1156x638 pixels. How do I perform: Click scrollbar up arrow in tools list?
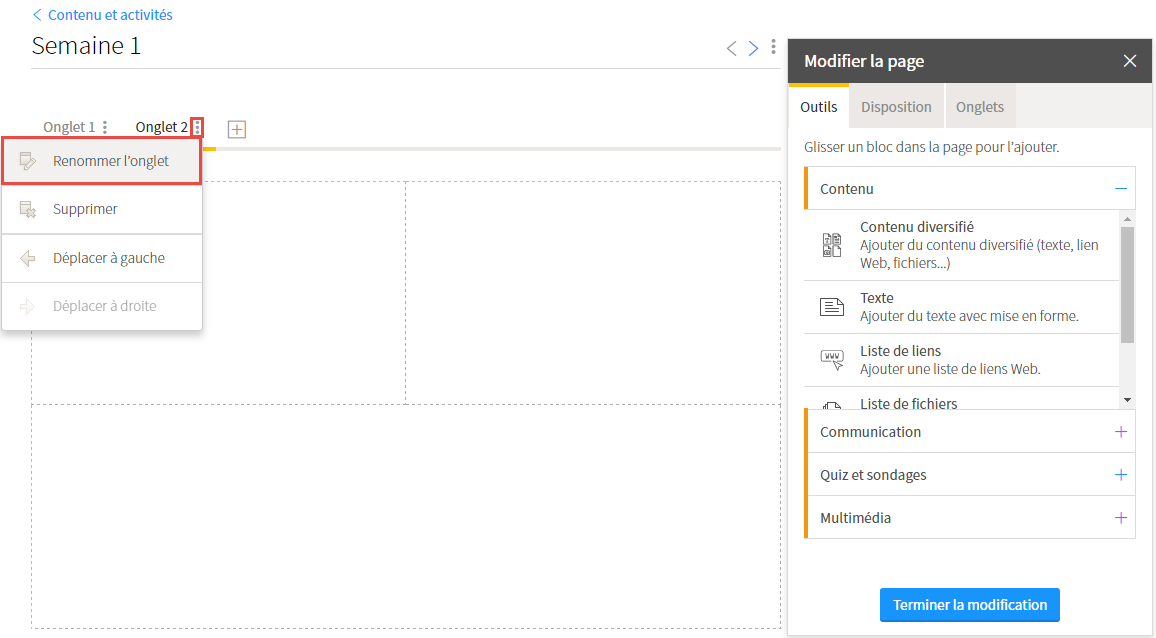click(x=1127, y=219)
